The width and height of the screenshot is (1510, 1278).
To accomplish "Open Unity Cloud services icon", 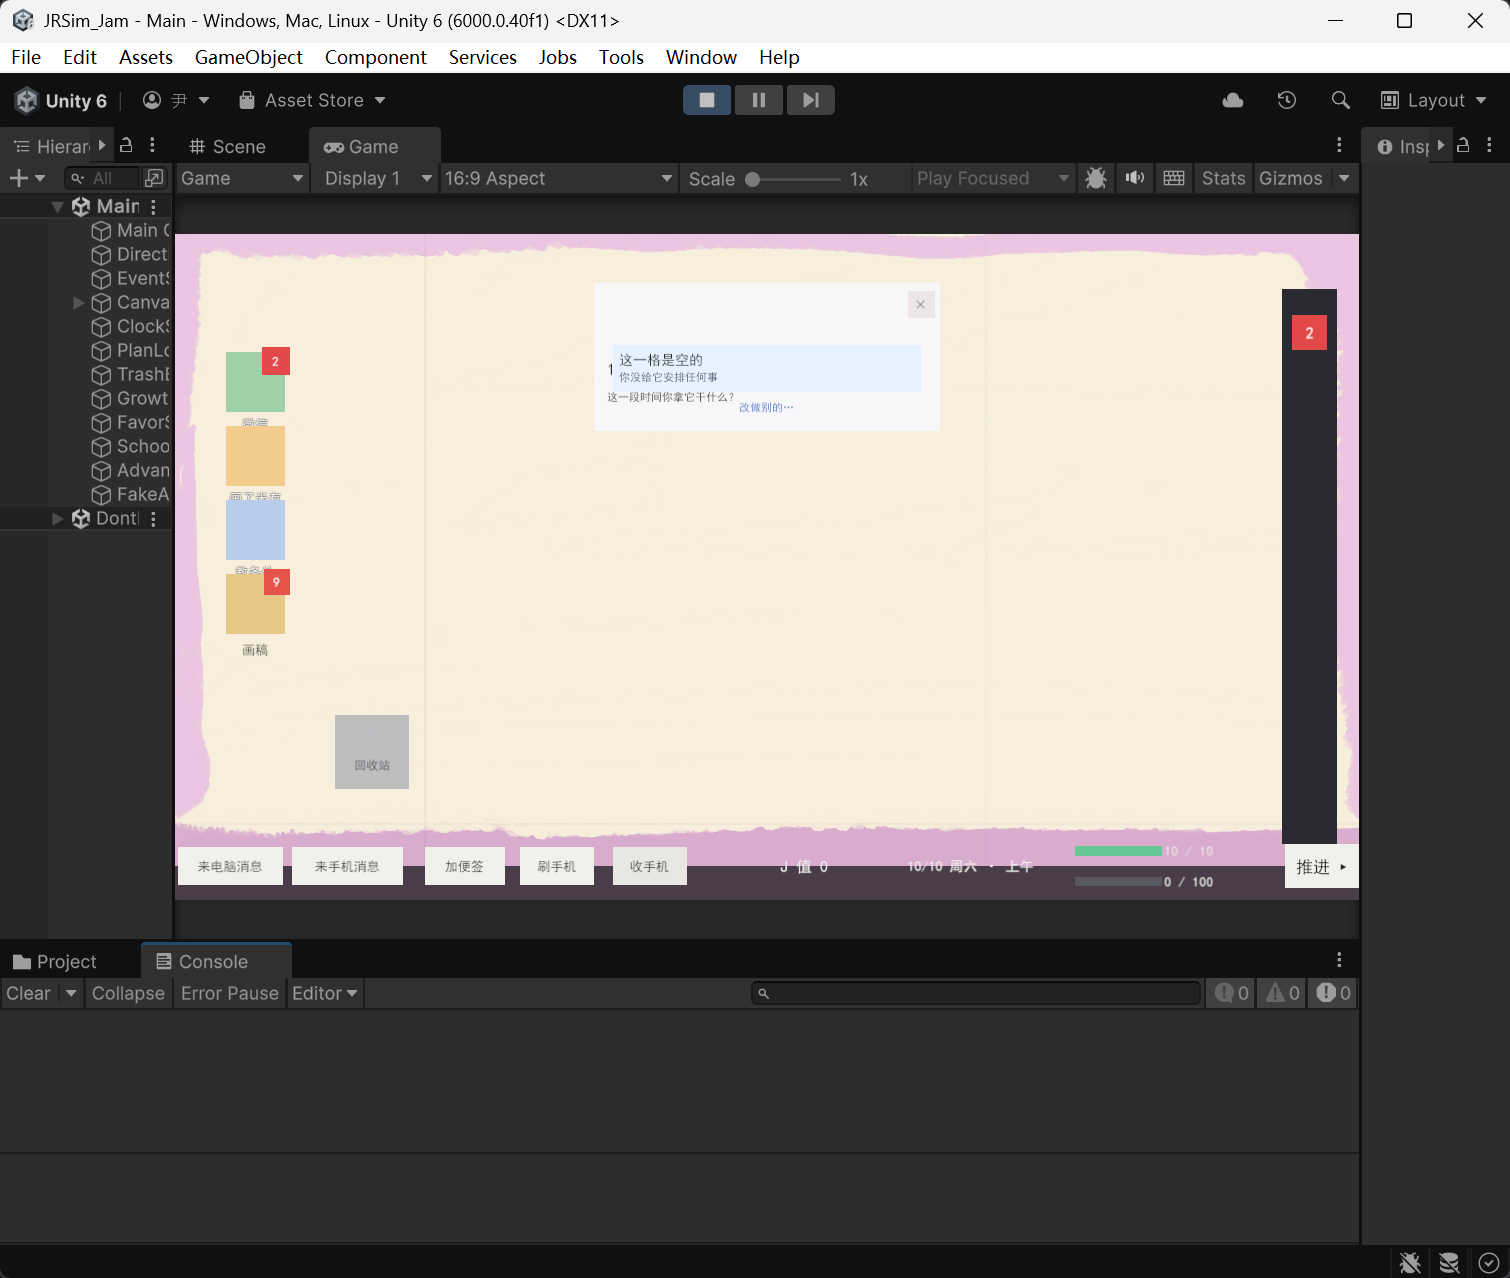I will click(x=1233, y=100).
